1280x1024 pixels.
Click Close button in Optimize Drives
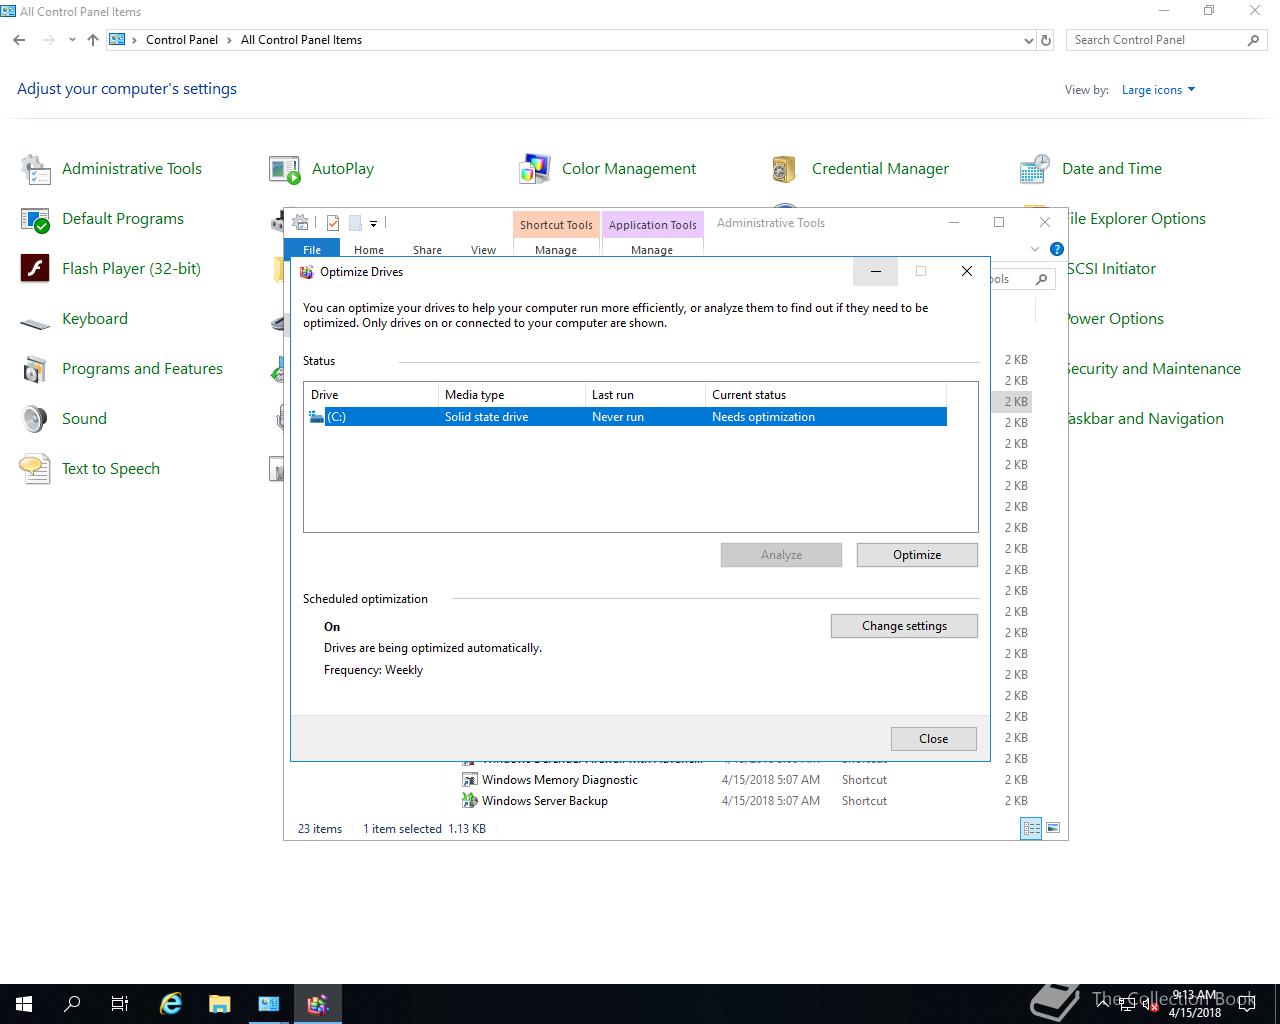933,739
